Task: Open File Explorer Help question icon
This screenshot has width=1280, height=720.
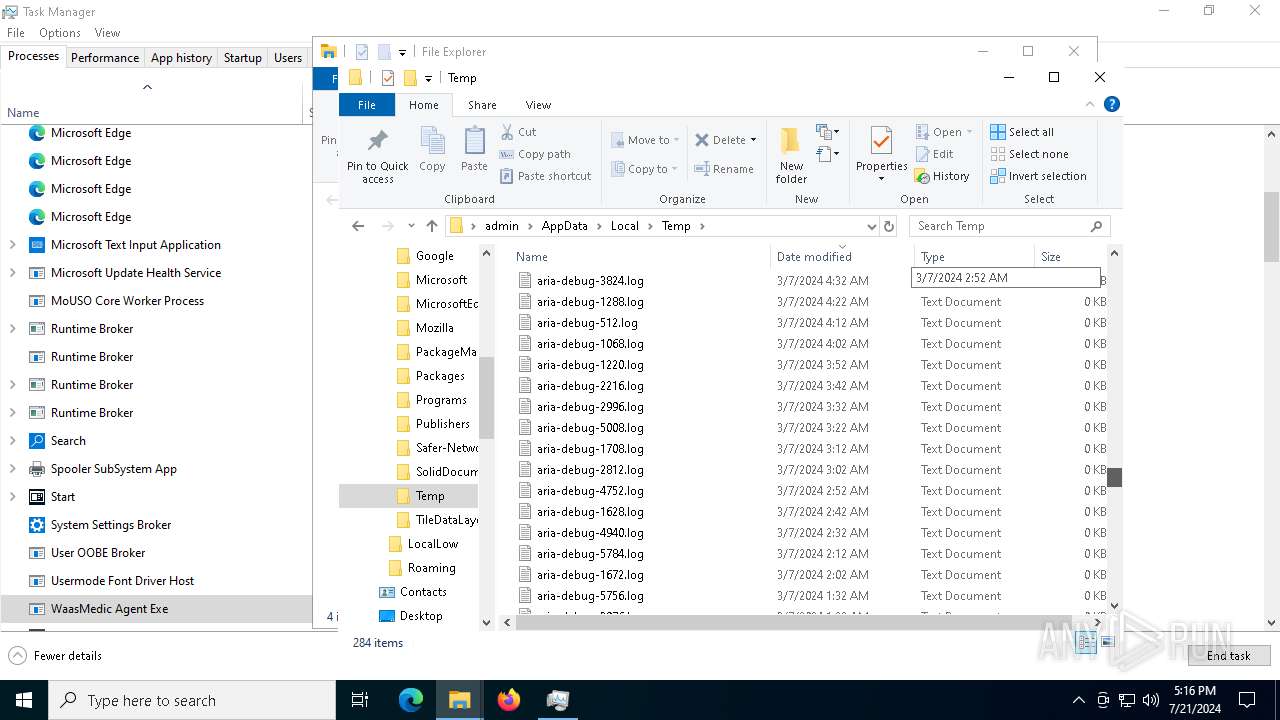Action: click(1111, 104)
